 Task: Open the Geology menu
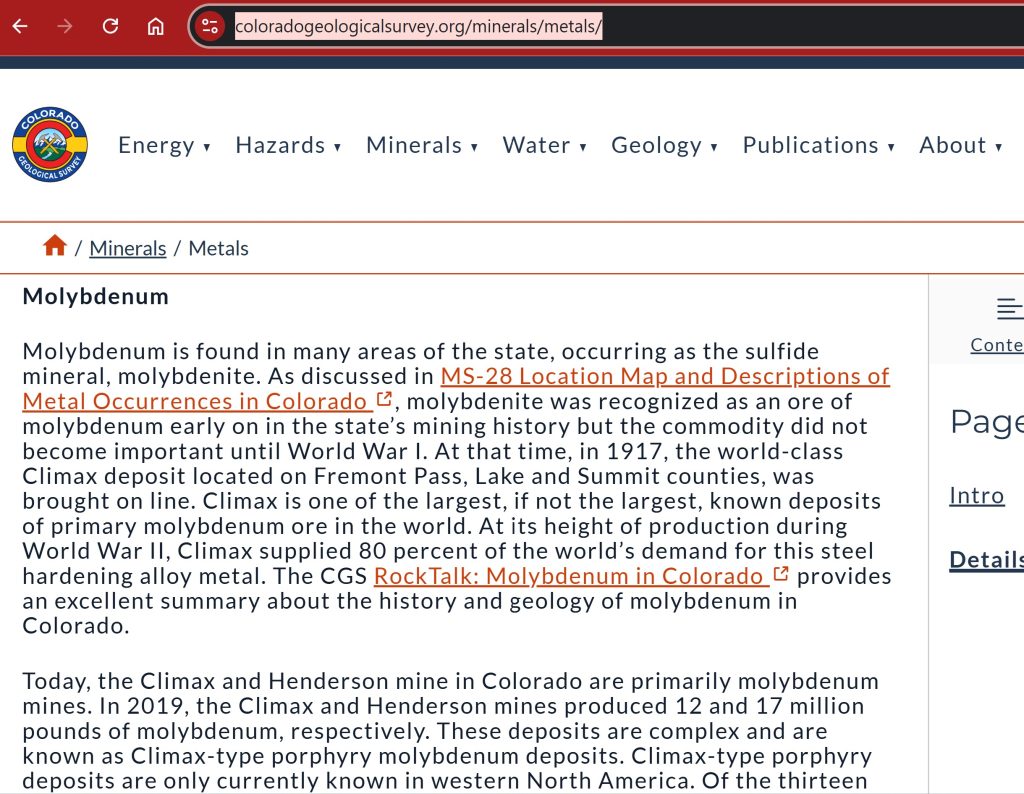point(664,146)
